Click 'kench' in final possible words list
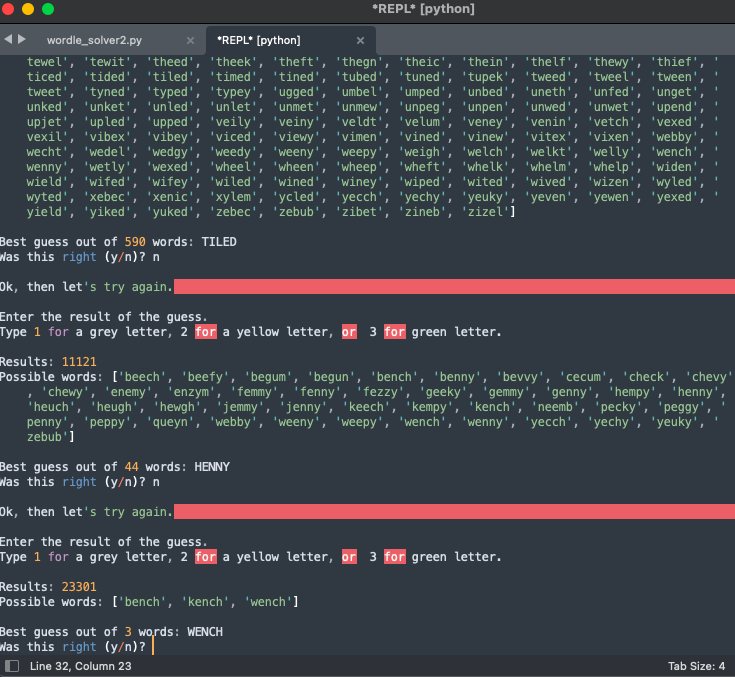 pyautogui.click(x=205, y=602)
